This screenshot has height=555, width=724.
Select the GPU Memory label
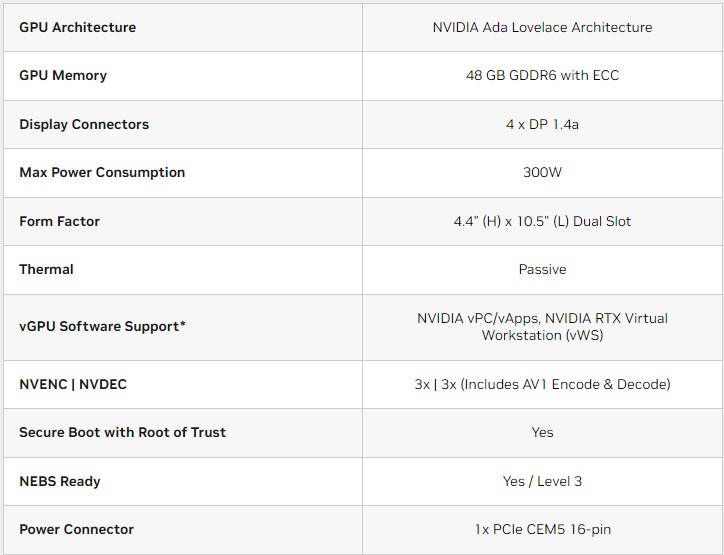click(x=63, y=75)
